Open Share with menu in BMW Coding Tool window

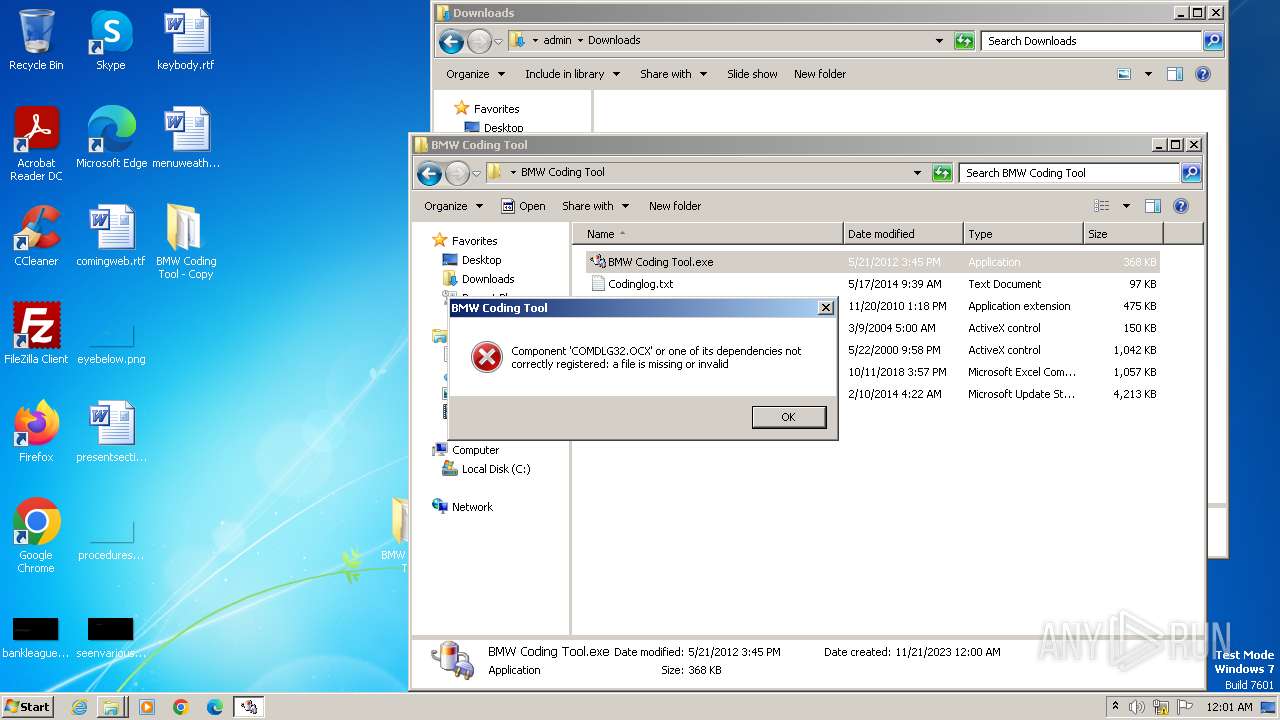tap(596, 206)
